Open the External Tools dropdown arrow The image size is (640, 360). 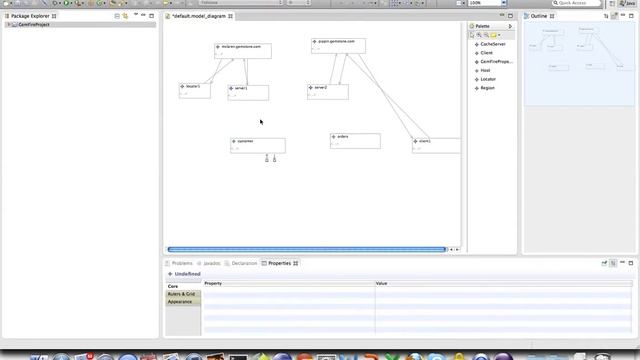[82, 3]
